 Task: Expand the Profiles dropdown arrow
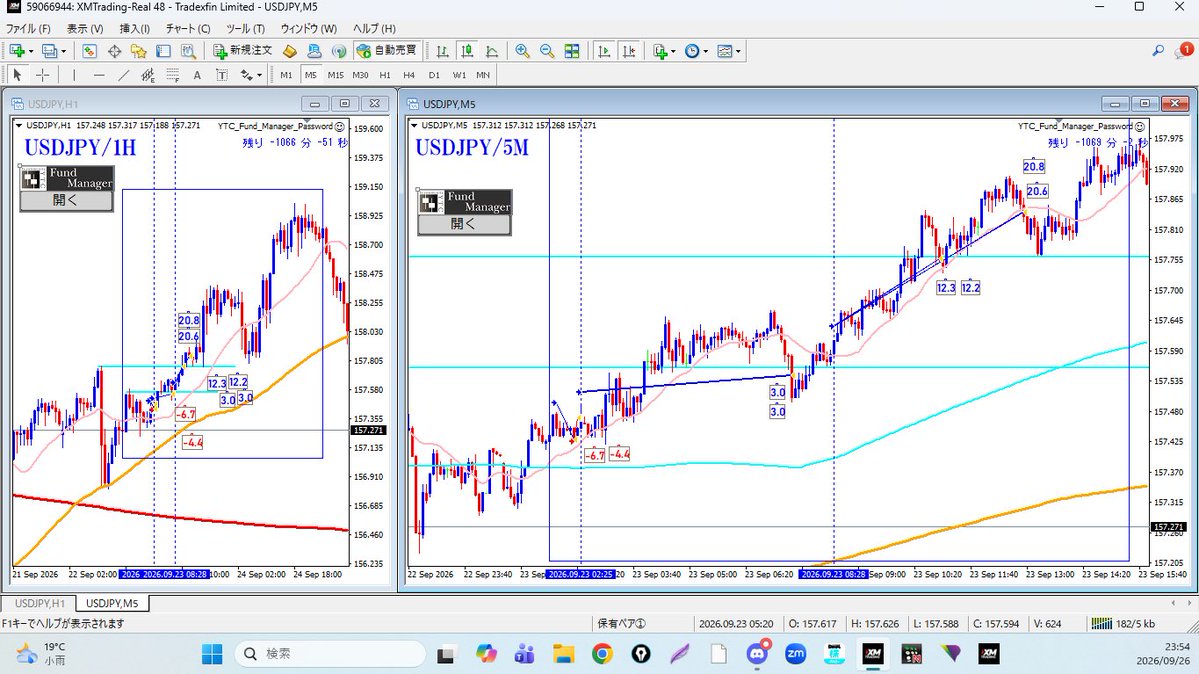pos(63,51)
